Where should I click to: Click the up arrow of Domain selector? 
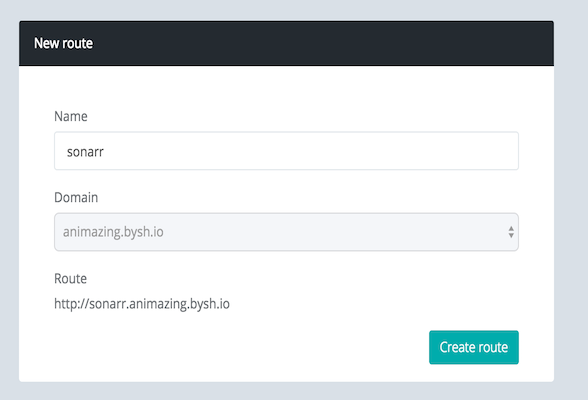(511, 228)
